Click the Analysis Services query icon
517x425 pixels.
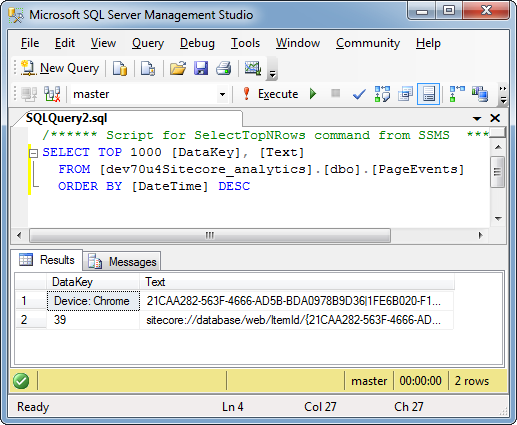[x=148, y=68]
